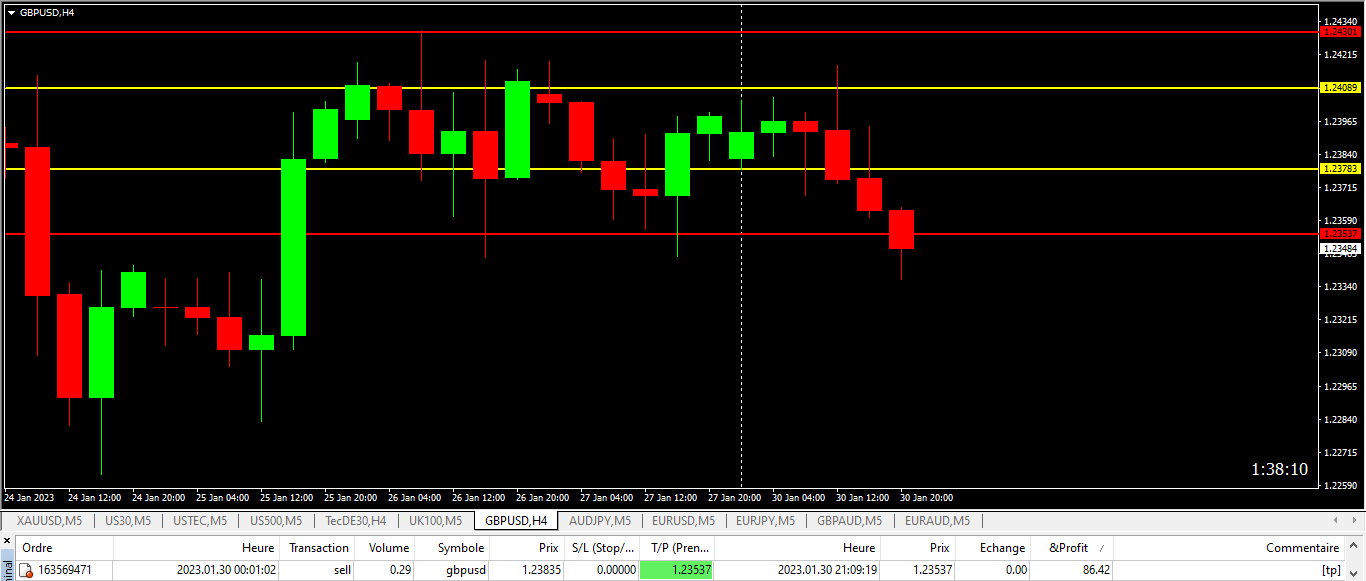Sort by the Transaction column header
The image size is (1366, 581).
(319, 548)
